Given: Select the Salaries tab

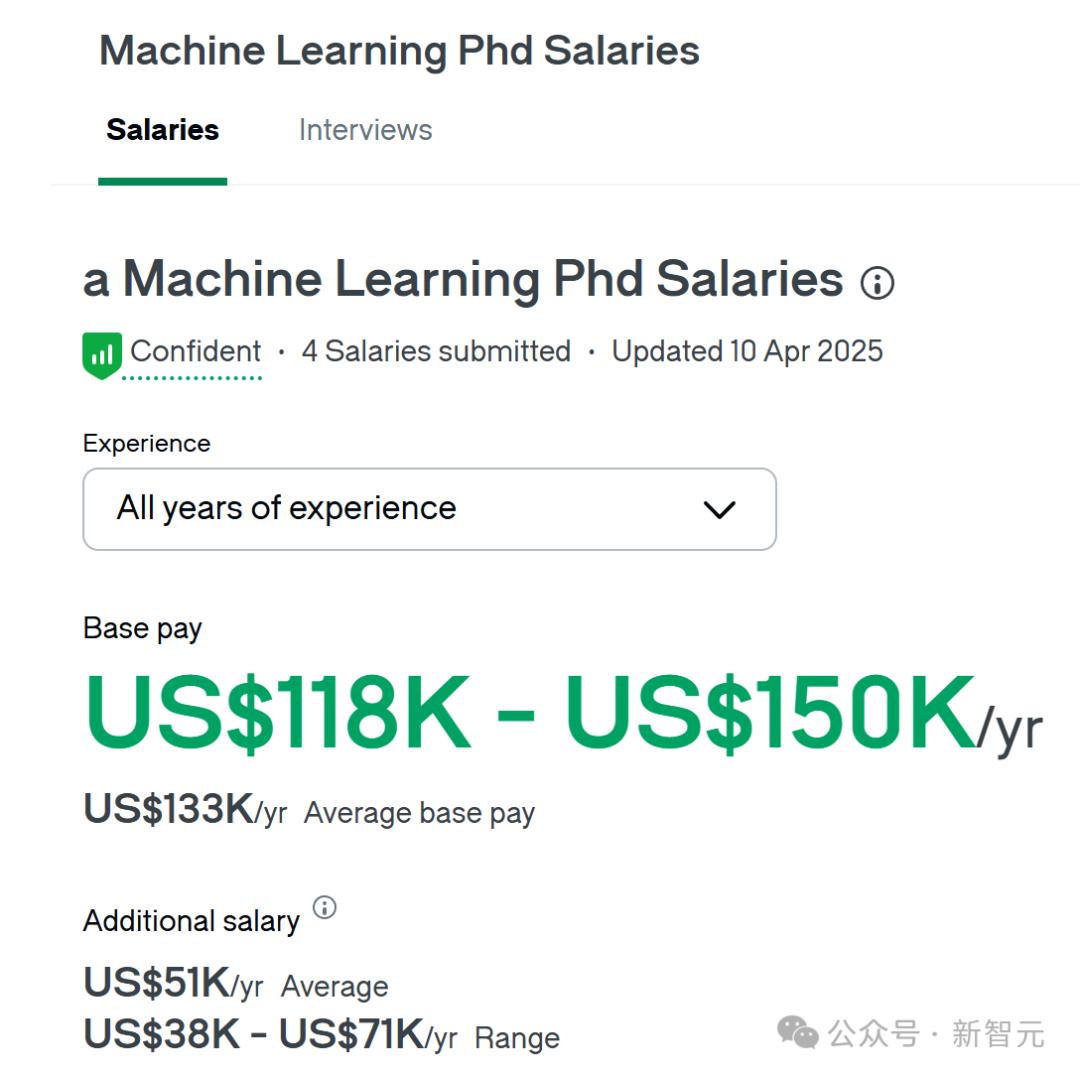Looking at the screenshot, I should 163,130.
